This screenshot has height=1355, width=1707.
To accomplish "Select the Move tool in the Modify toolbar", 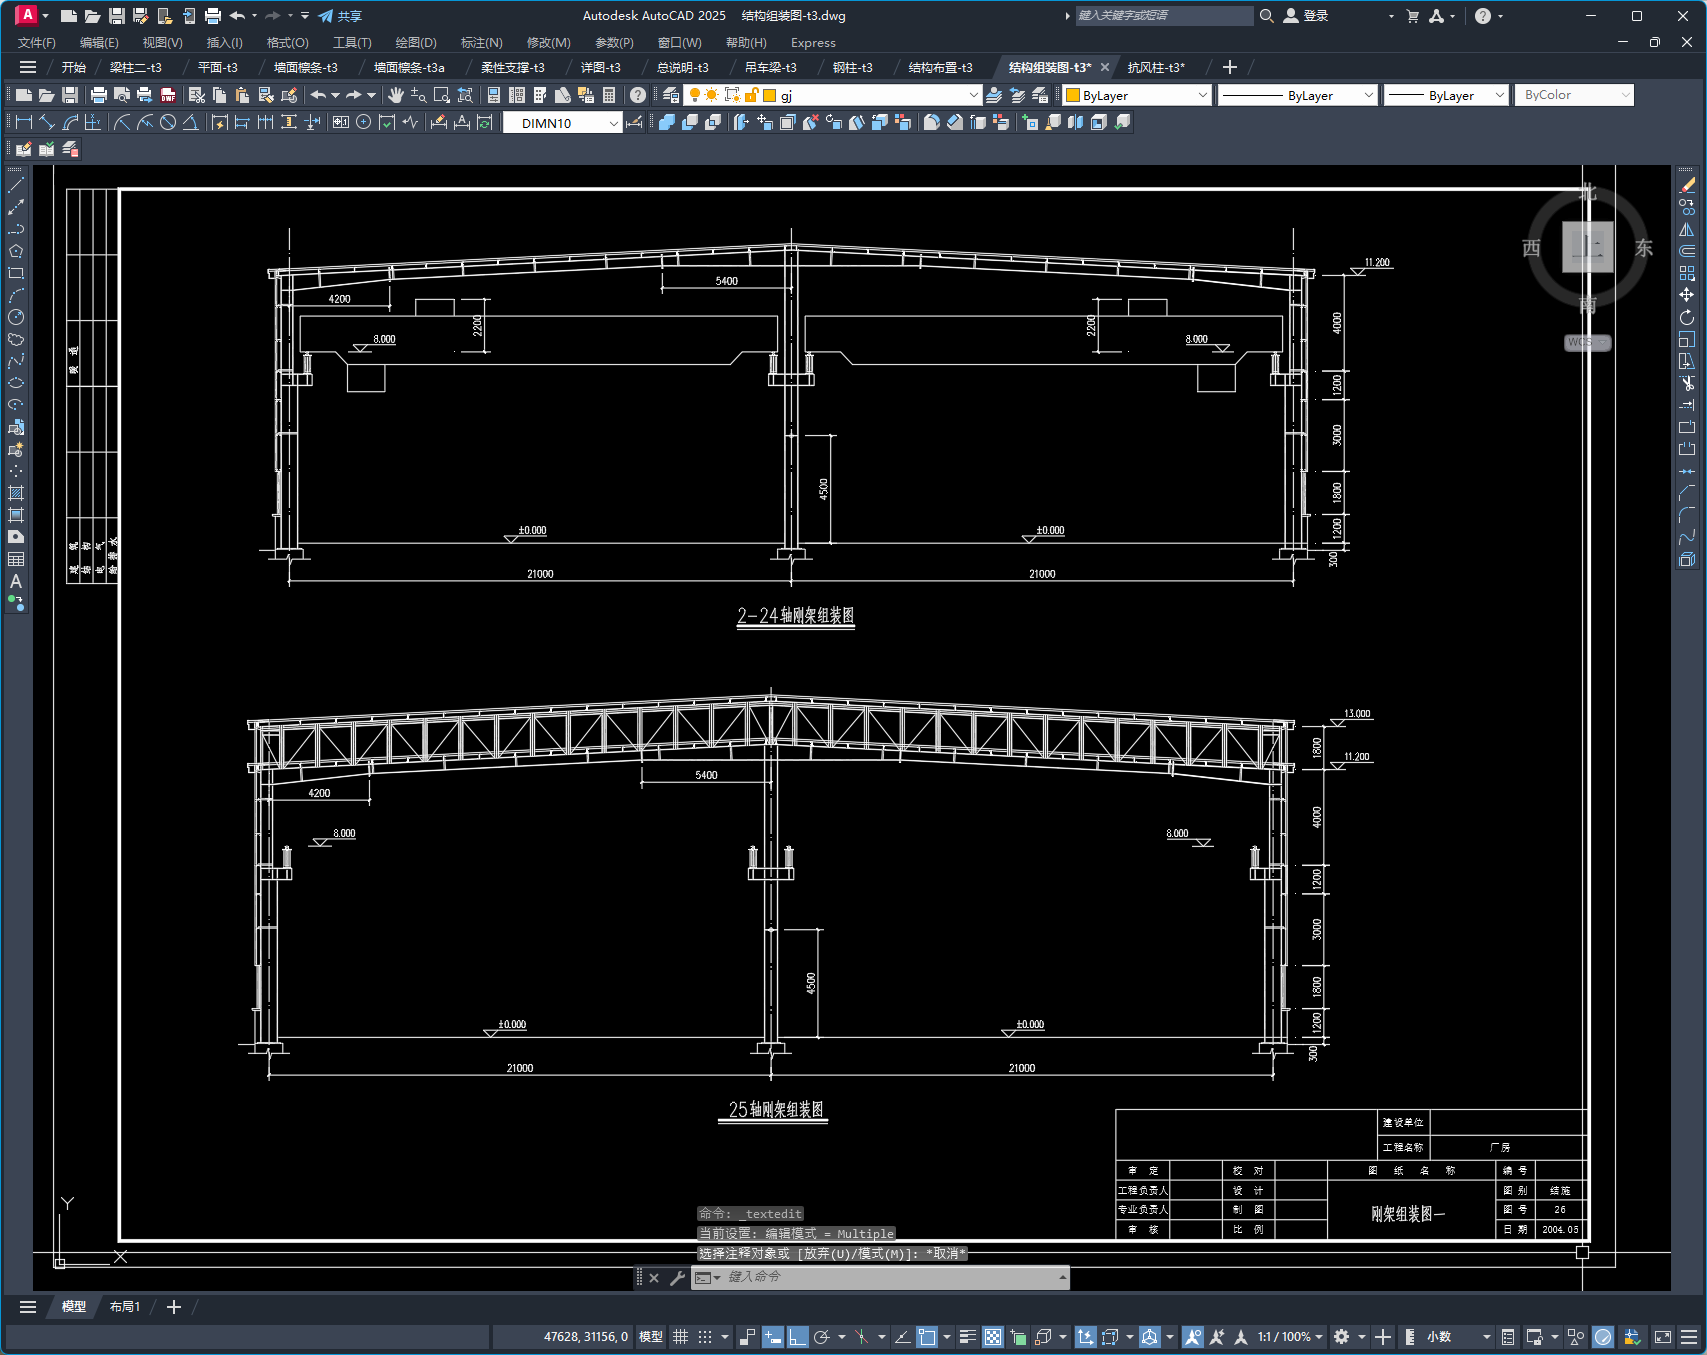I will click(1687, 295).
